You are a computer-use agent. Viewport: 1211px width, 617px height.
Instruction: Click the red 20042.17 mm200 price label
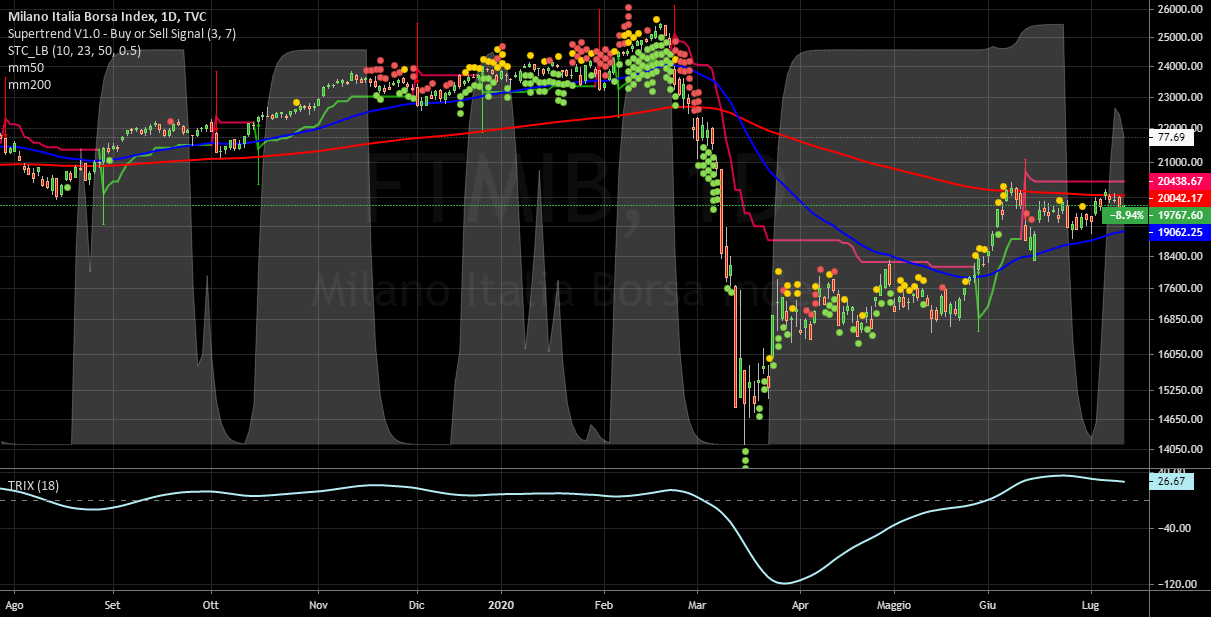pos(1180,199)
